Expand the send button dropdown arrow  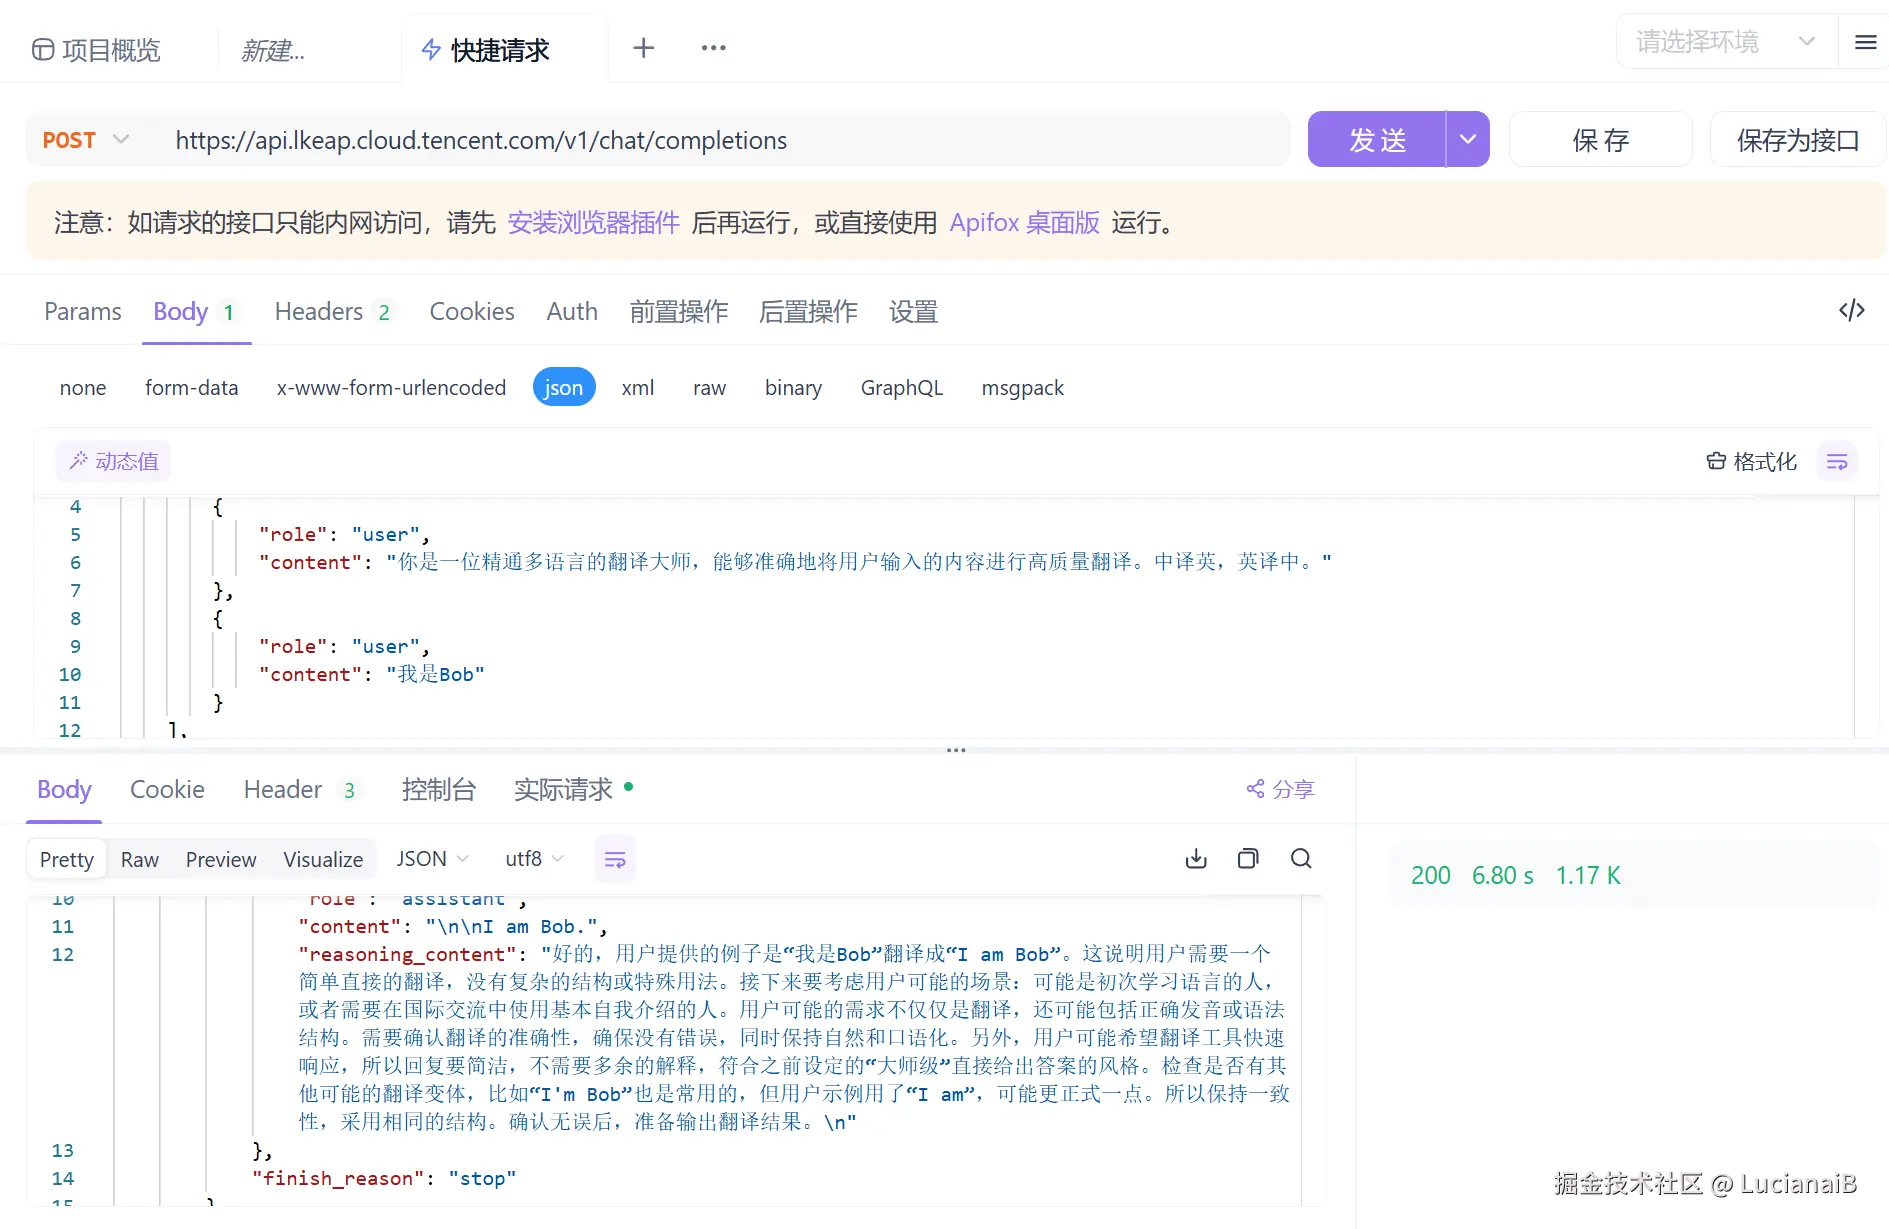[x=1467, y=140]
